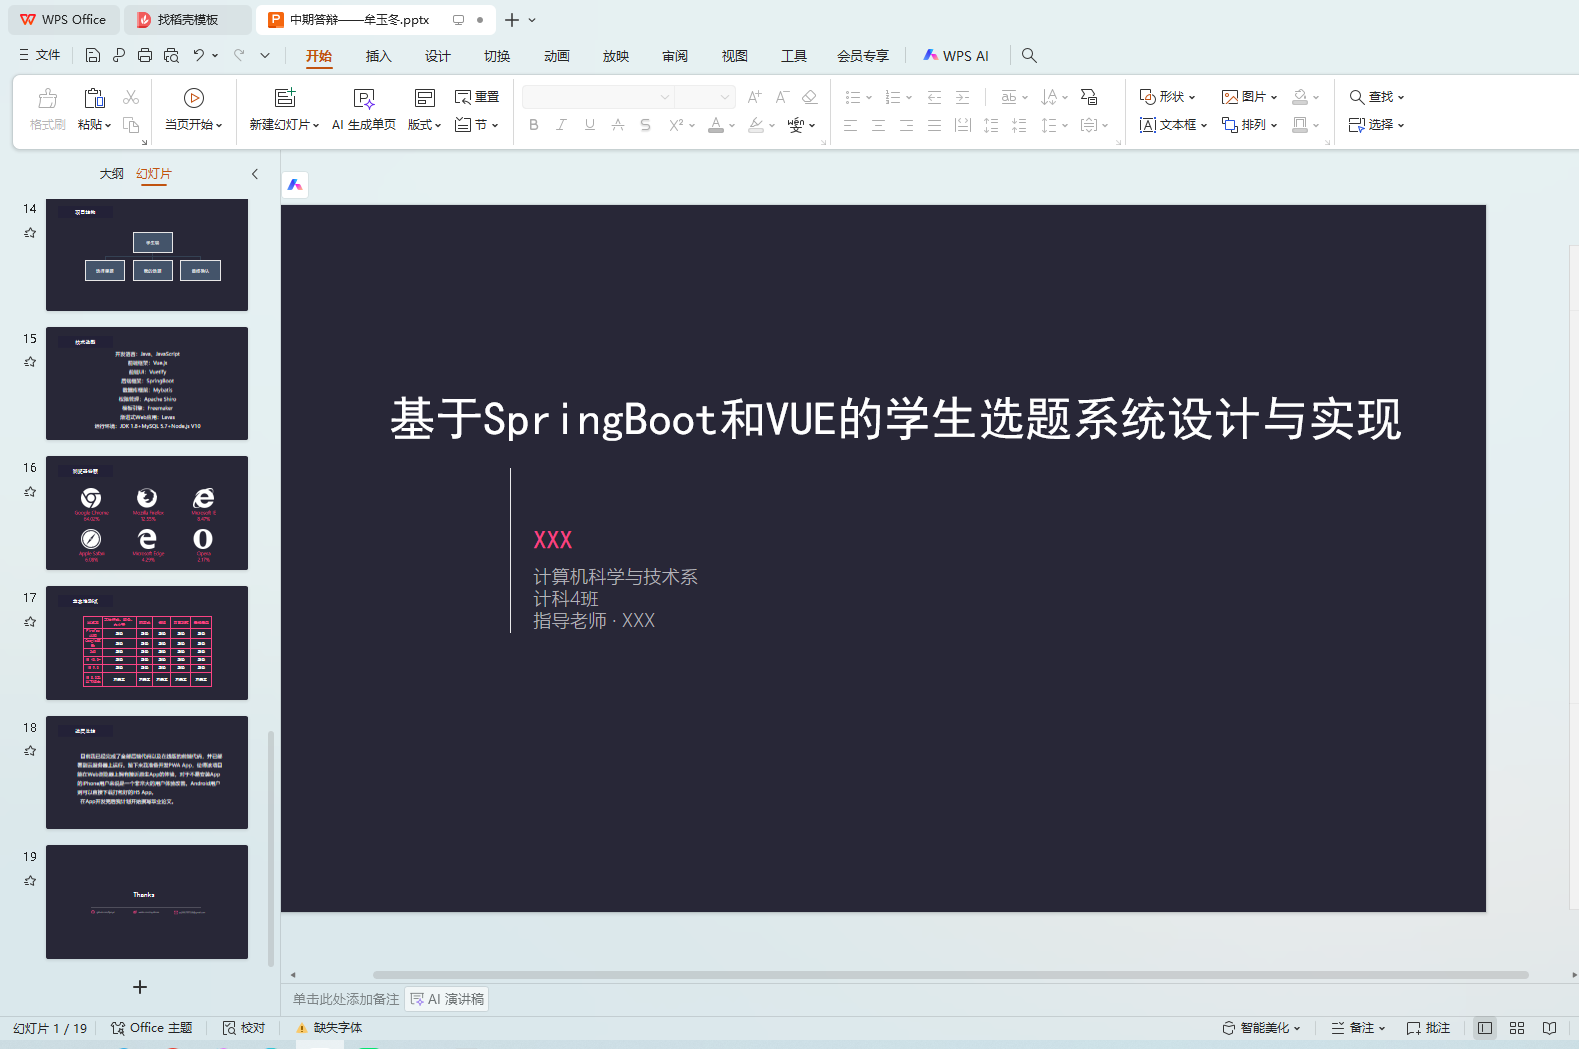Screen dimensions: 1579x1049
Task: Open the 版式 layout dropdown
Action: (424, 125)
